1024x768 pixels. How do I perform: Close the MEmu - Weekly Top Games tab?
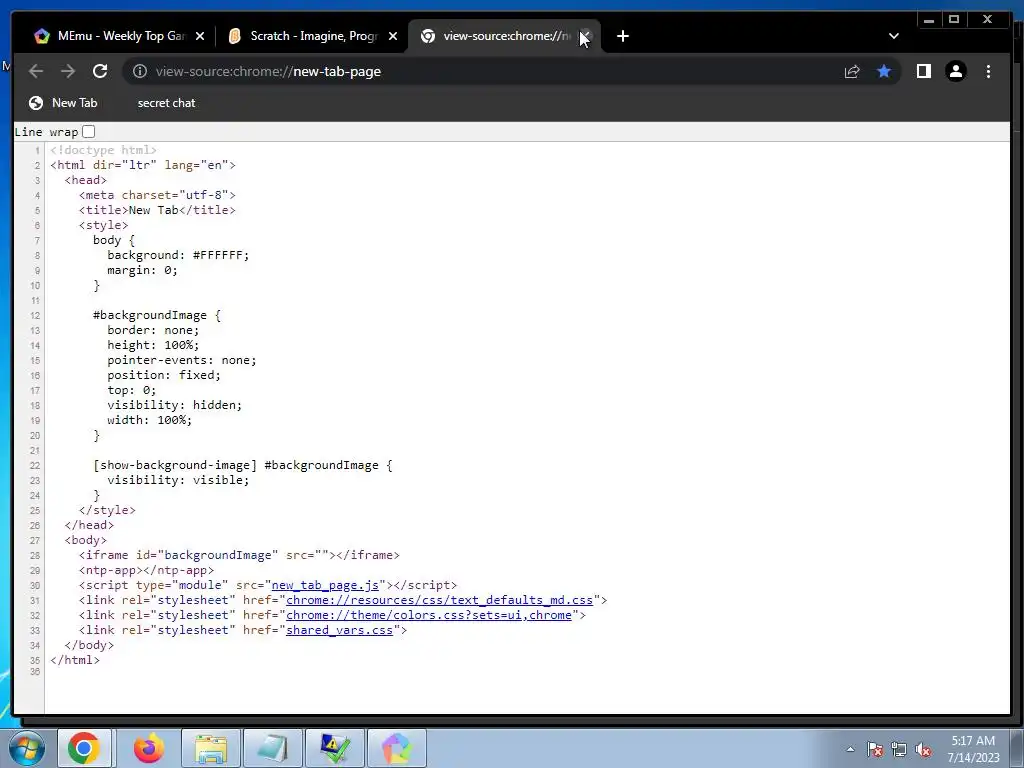click(x=200, y=36)
